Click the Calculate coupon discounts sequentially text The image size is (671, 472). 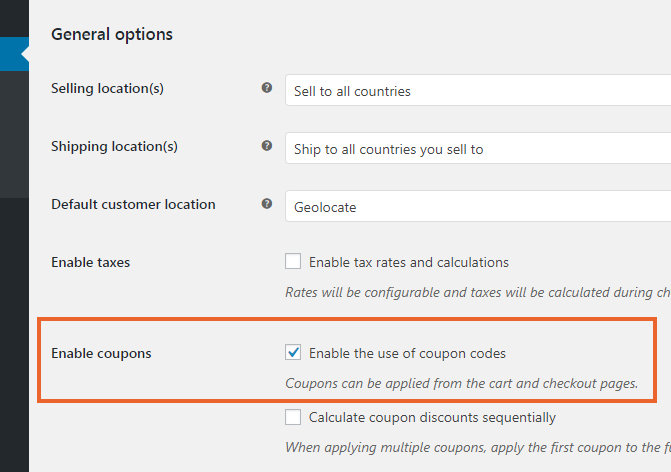[432, 418]
